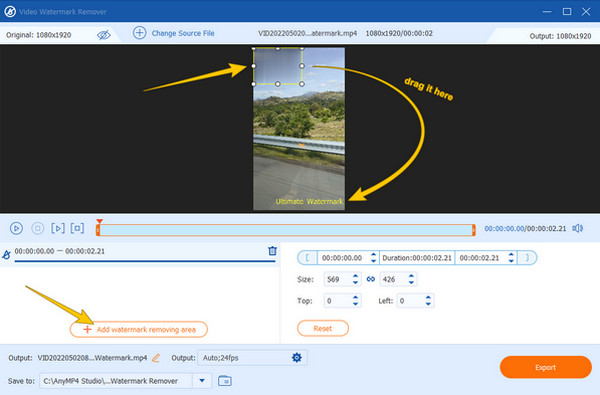Screen dimensions: 600x395
Task: Adjust the height 426 stepper arrows
Action: 411,279
